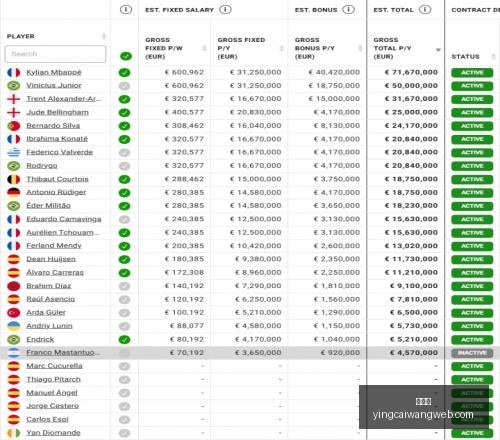Open info icon next to Est. Fixed Salary
This screenshot has height=440, width=500.
point(225,9)
